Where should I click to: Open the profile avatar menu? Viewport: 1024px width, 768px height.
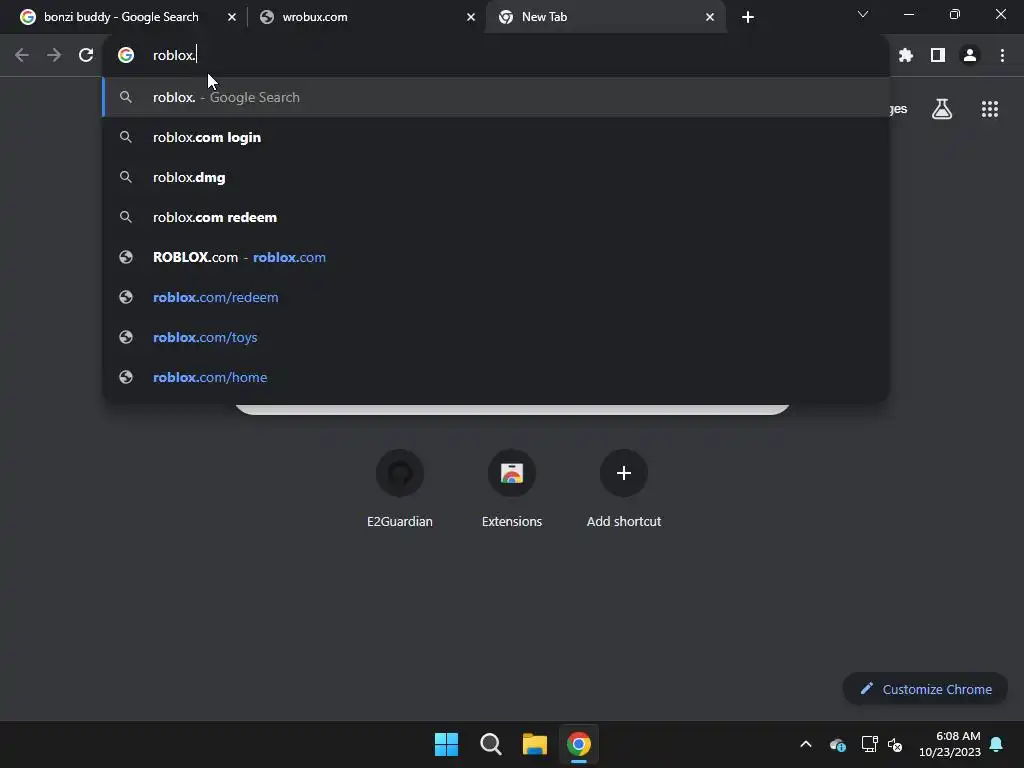(x=970, y=56)
